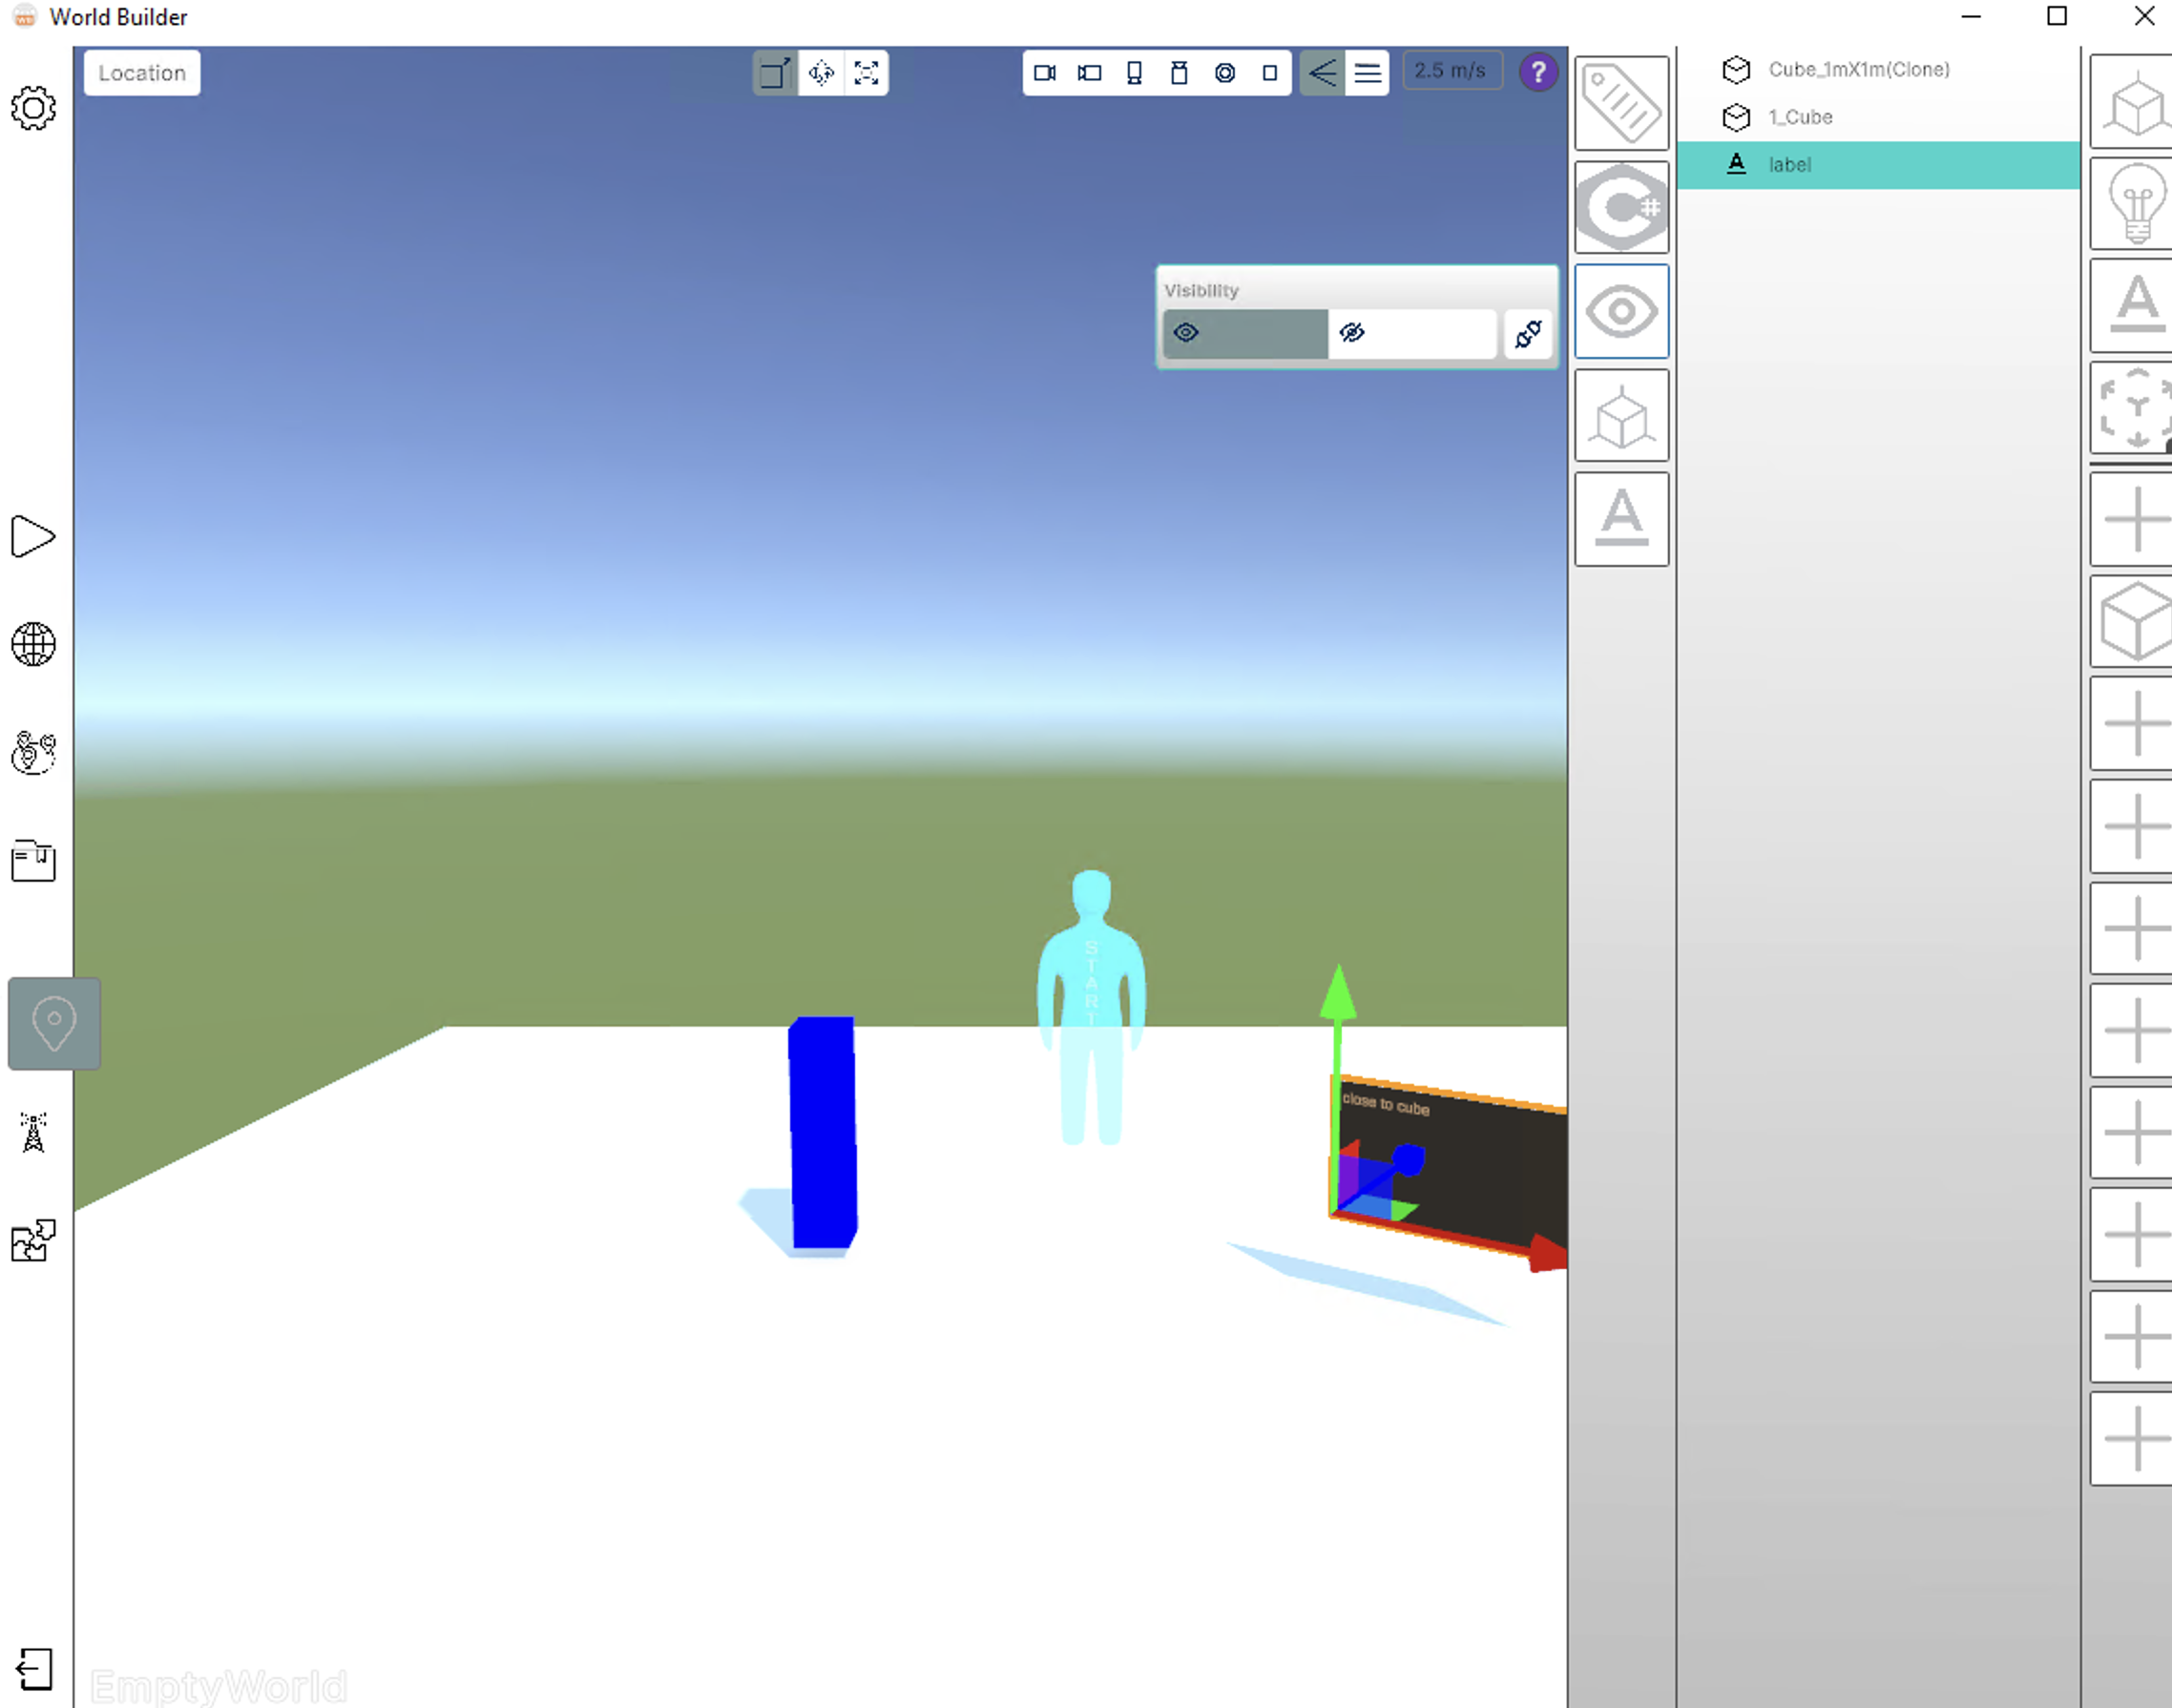
Task: Open the purple Help question mark
Action: (x=1538, y=71)
